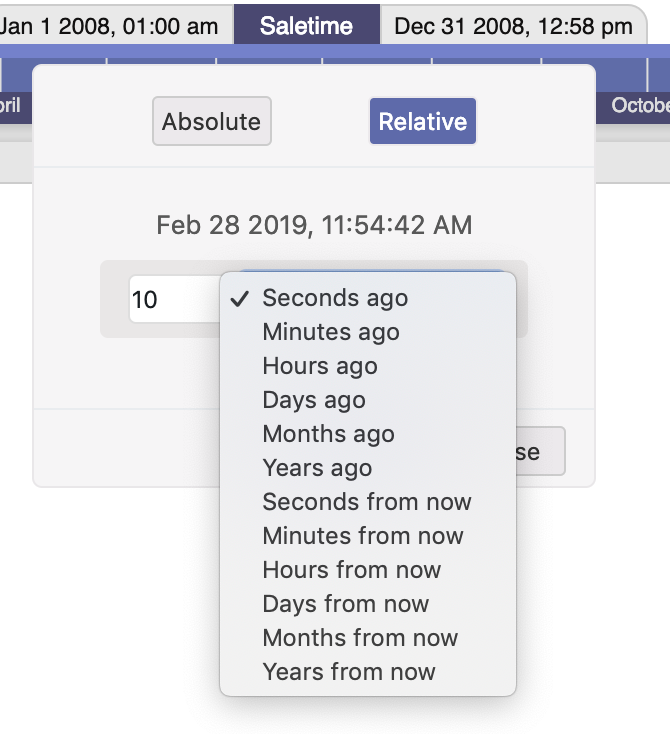This screenshot has height=734, width=670.
Task: Click the Dec 31 2008 end date
Action: 513,26
